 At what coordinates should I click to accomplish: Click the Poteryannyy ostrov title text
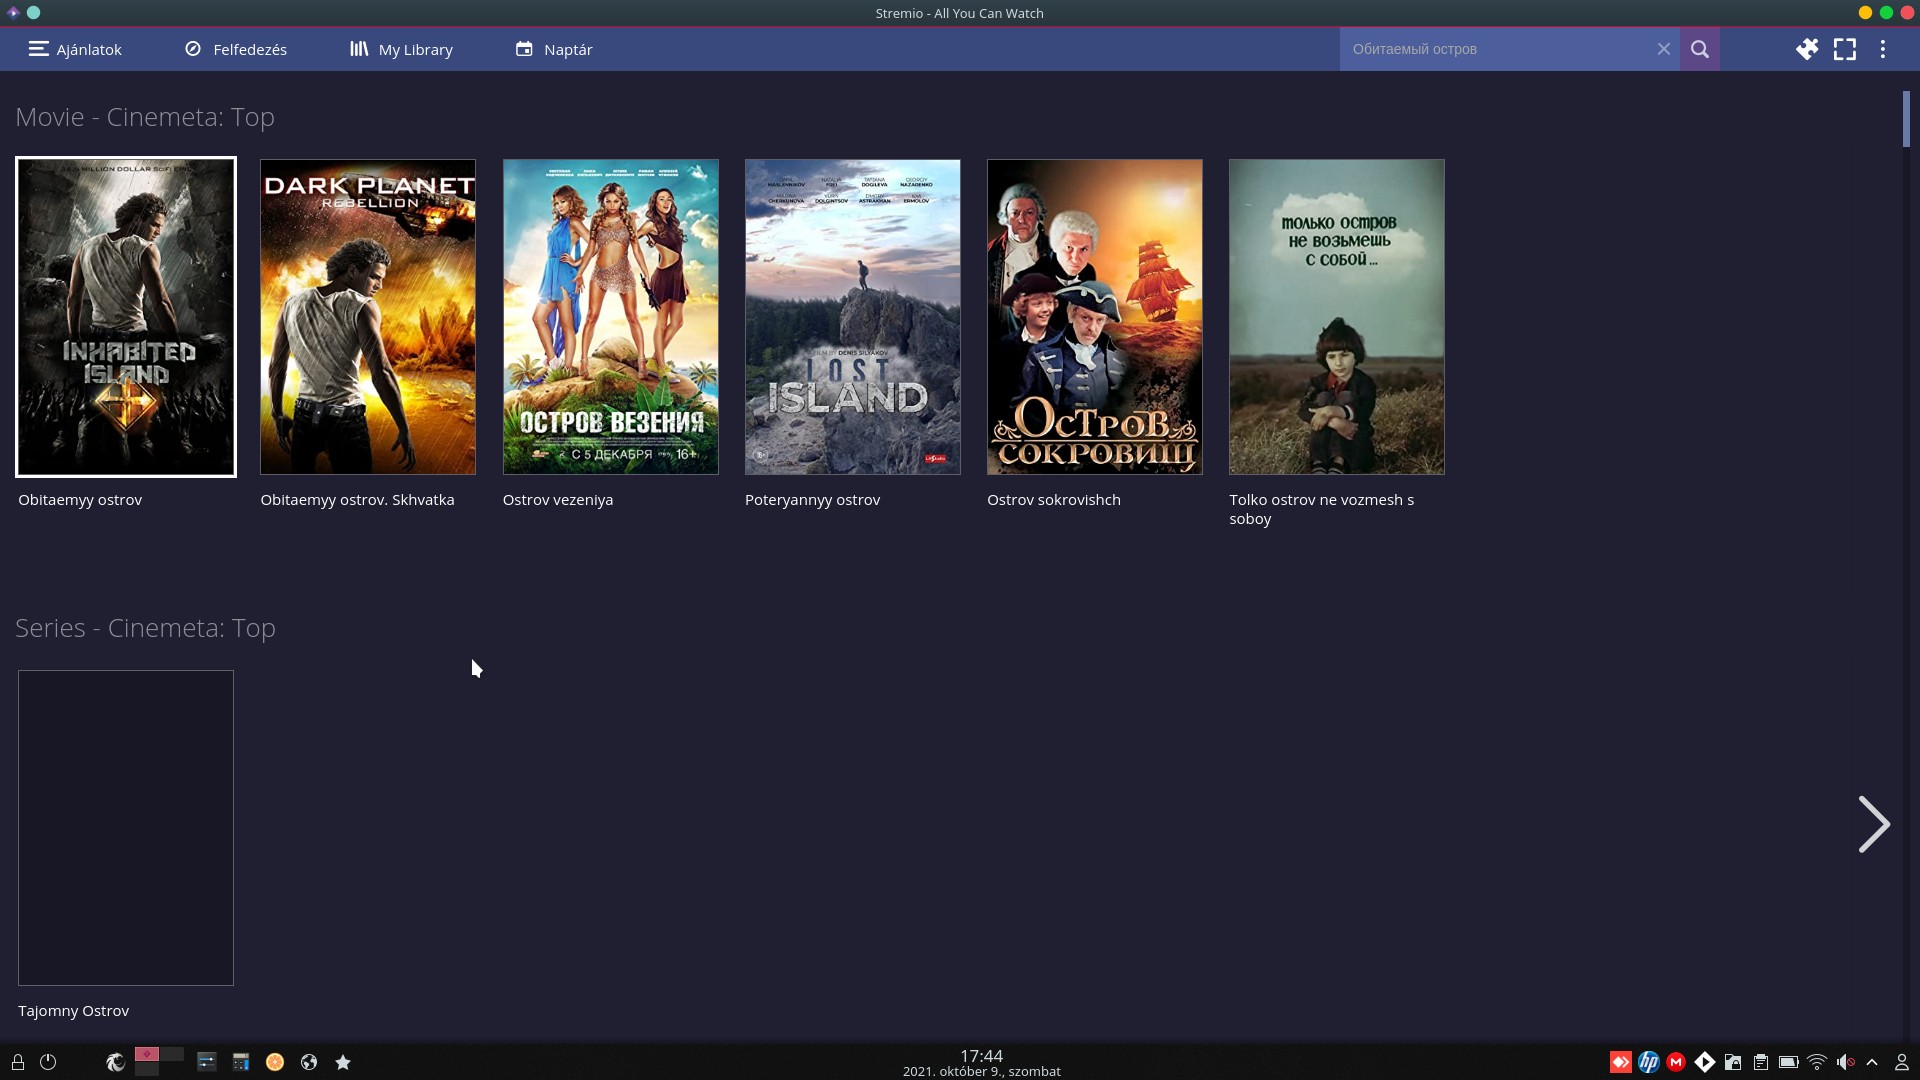click(x=812, y=500)
